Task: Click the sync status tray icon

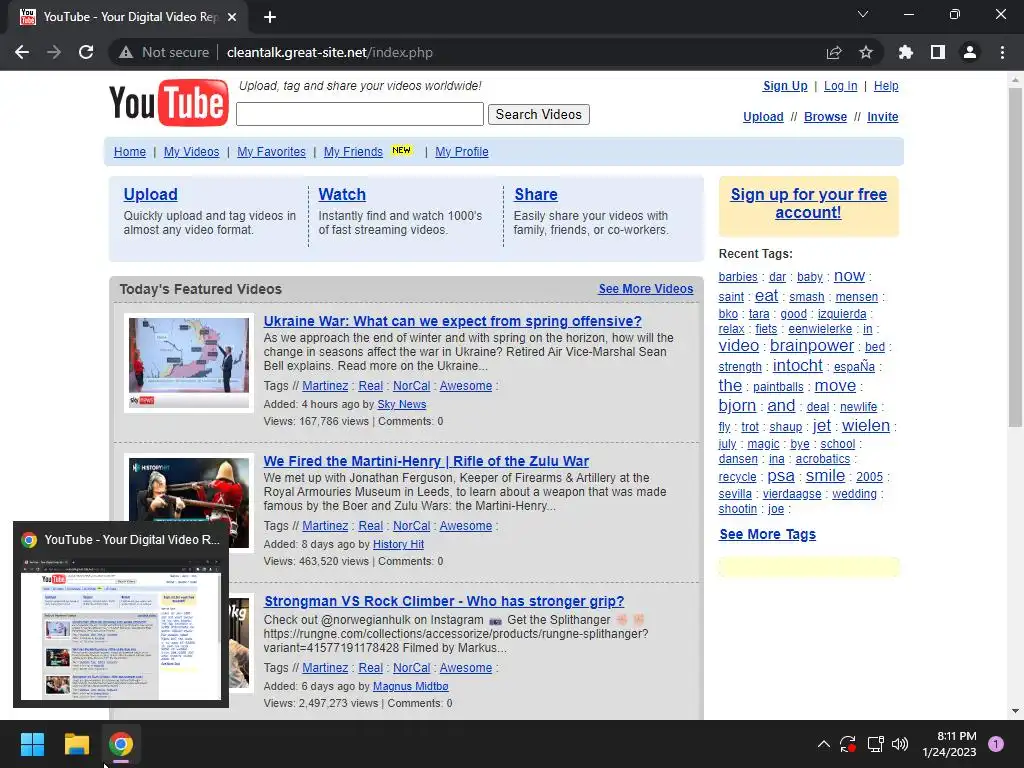Action: [x=848, y=744]
